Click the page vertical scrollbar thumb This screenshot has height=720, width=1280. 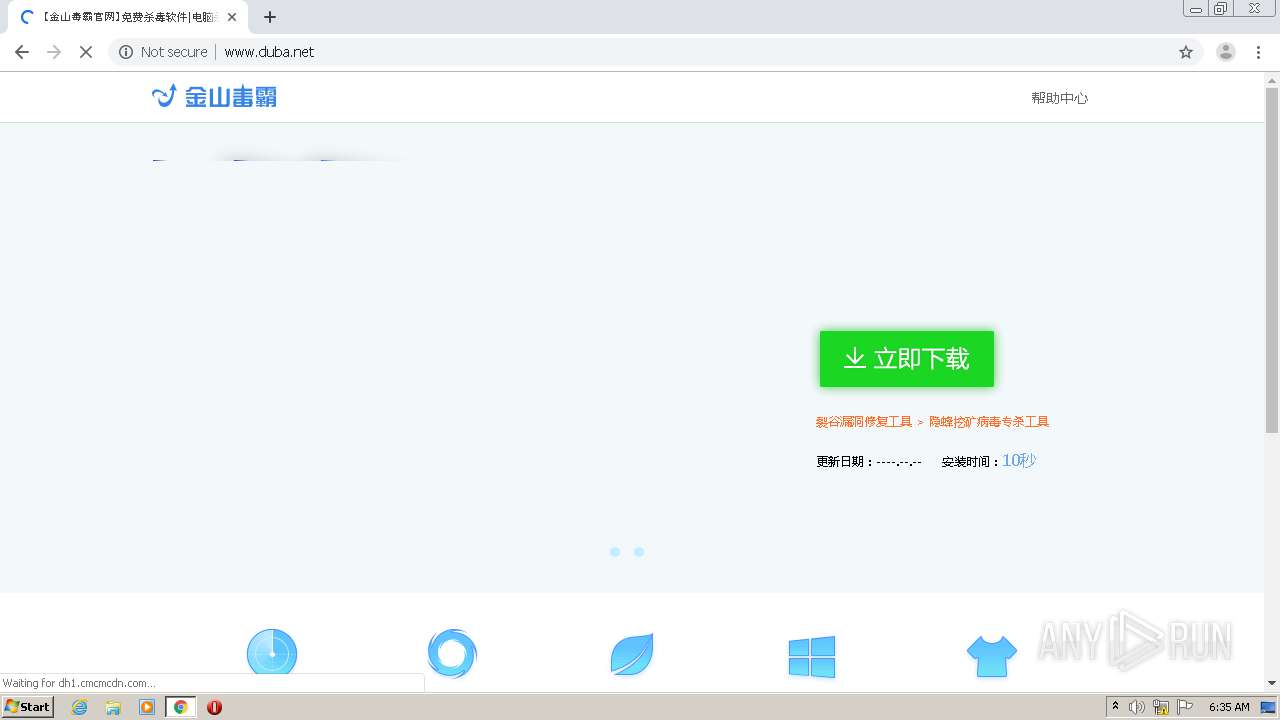pos(1272,260)
